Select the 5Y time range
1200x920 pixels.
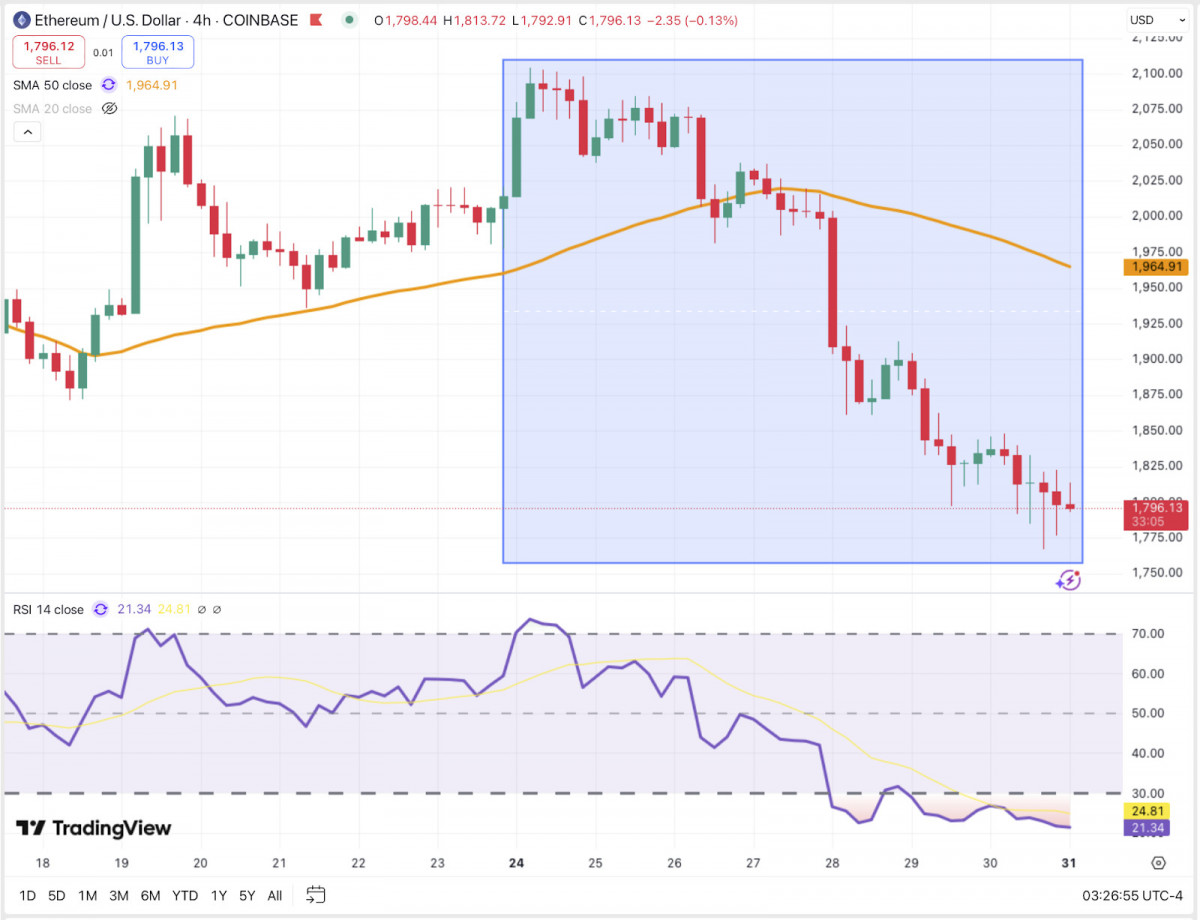[x=247, y=895]
